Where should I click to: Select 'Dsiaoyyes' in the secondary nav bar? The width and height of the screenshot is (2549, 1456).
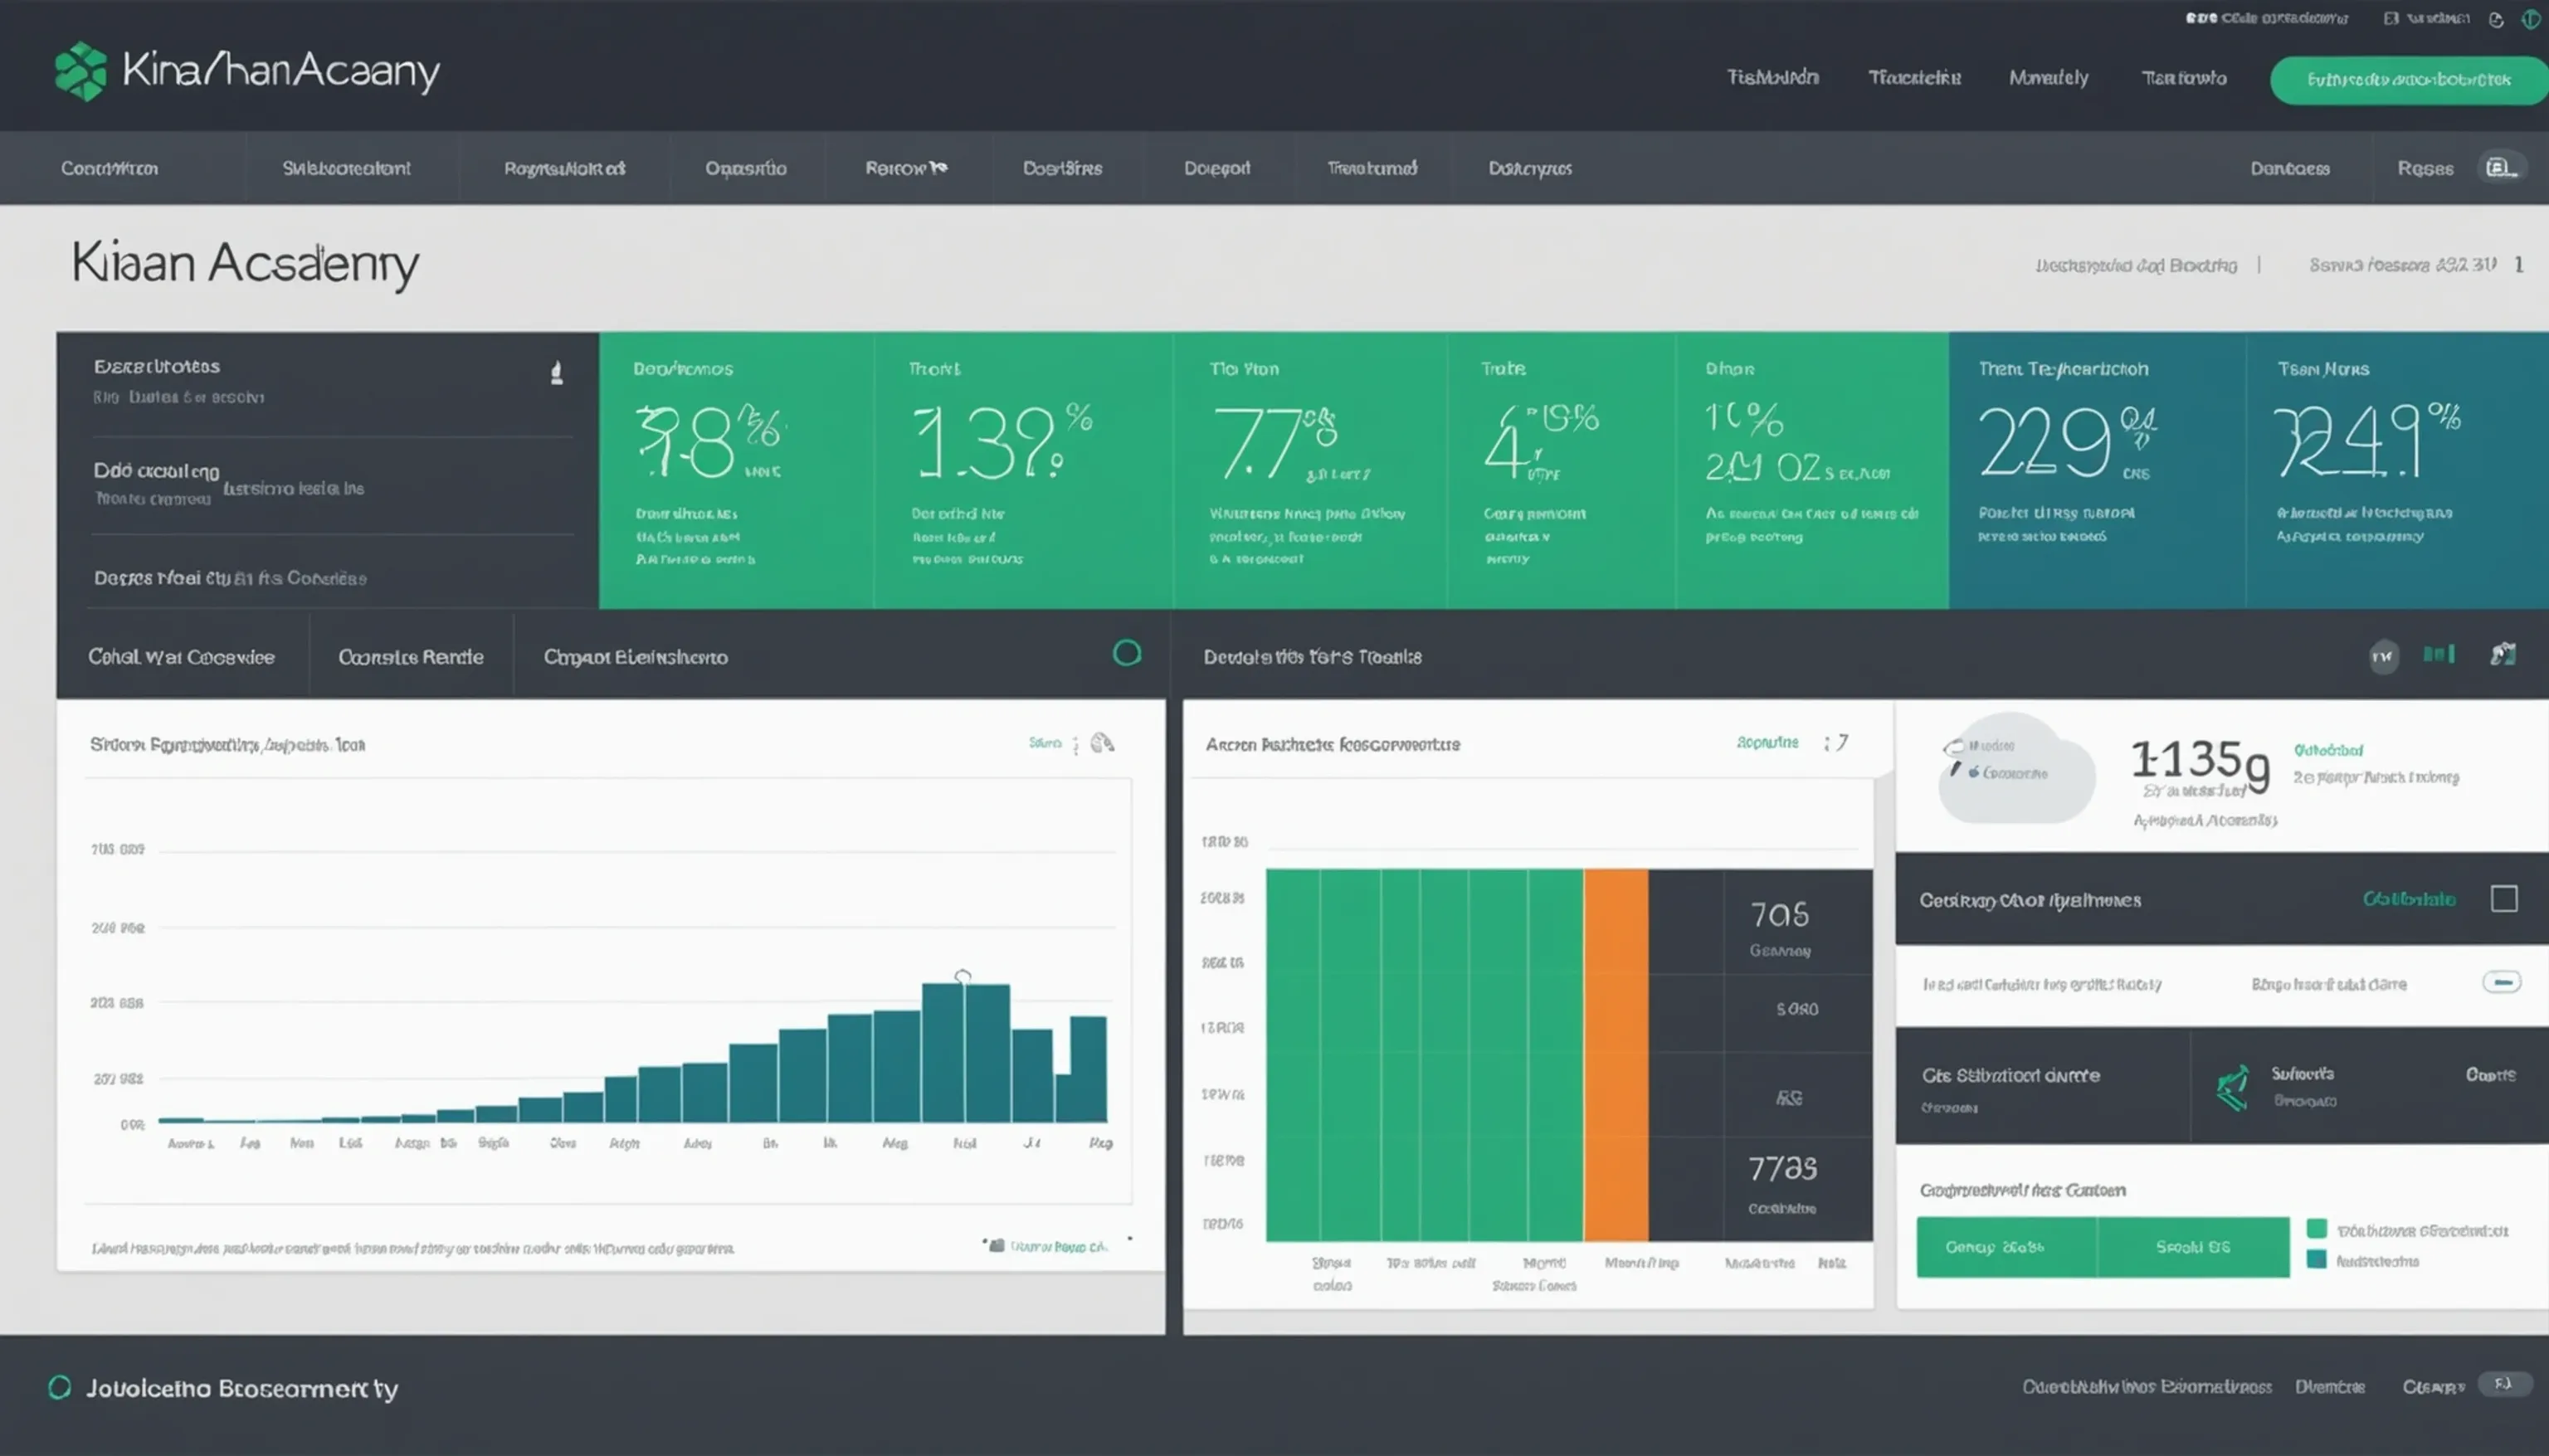1530,168
